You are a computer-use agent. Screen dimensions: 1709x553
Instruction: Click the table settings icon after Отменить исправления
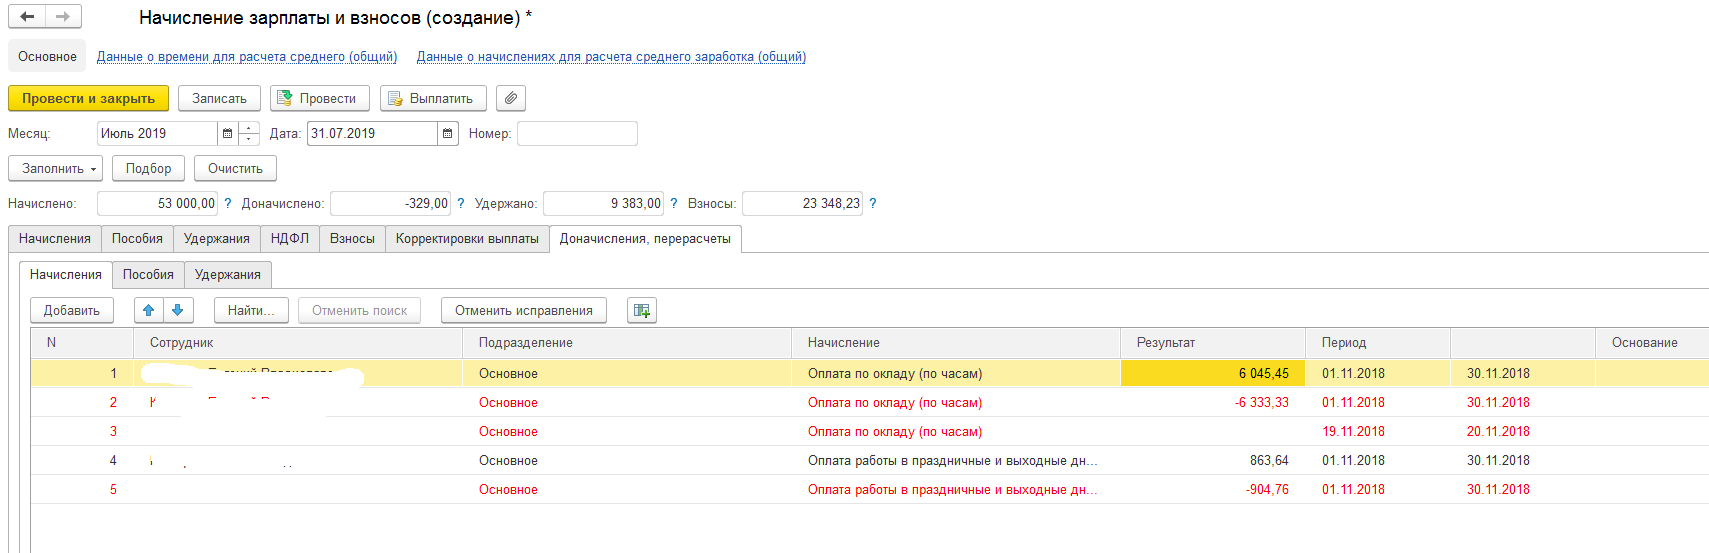click(x=641, y=310)
